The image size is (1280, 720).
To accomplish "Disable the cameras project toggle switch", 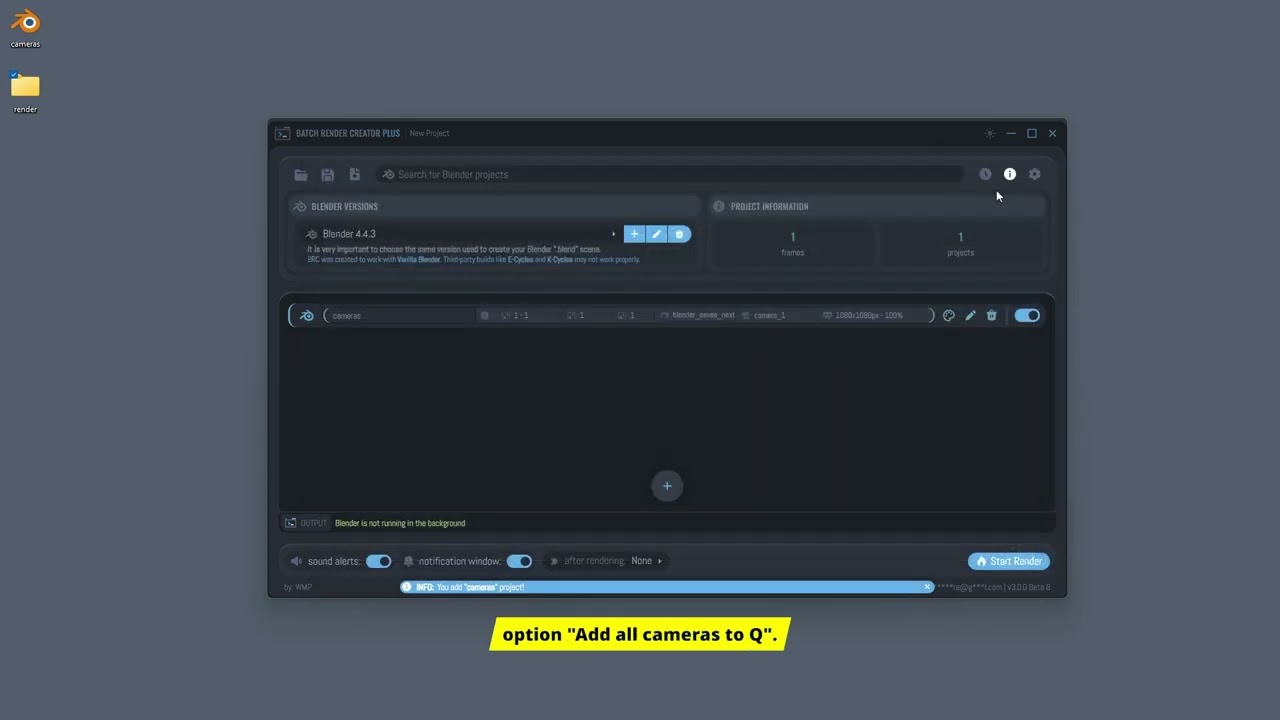I will click(1027, 315).
